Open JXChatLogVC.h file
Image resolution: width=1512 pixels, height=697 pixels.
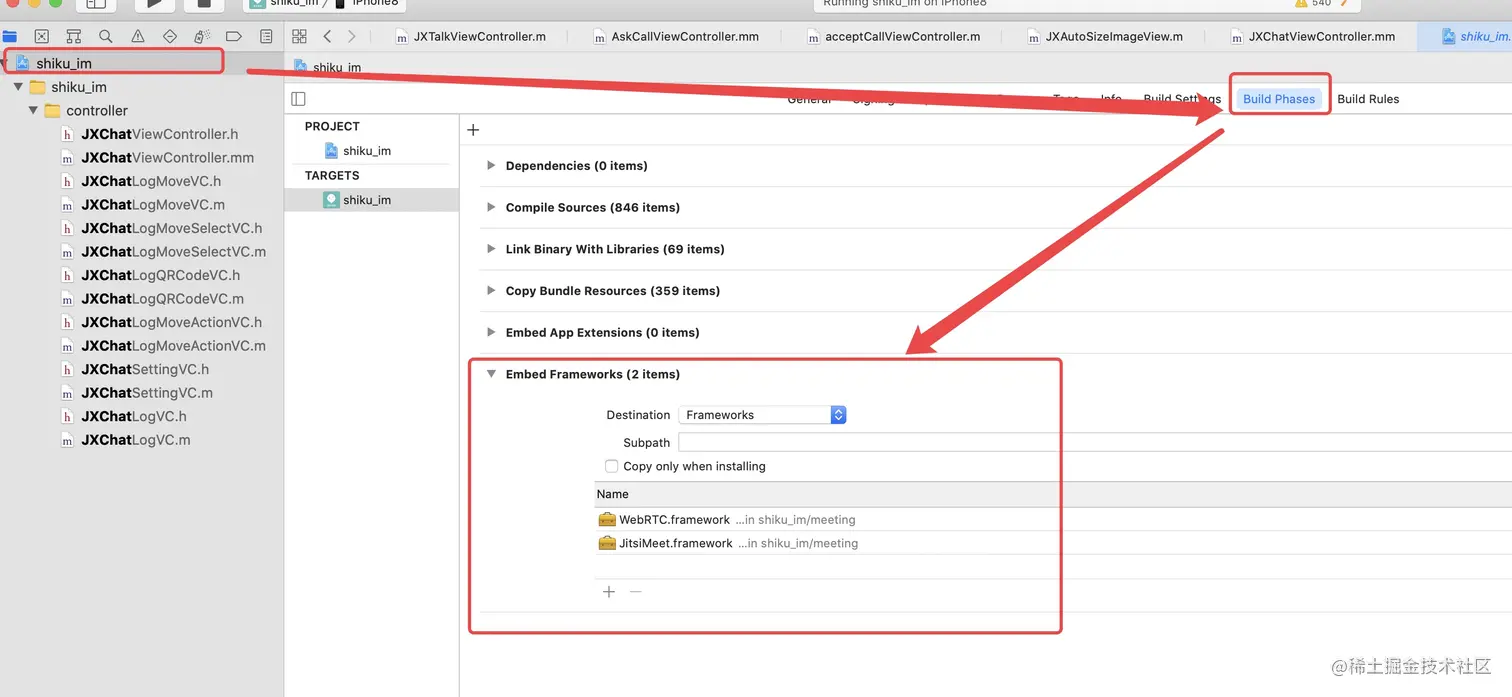(x=134, y=416)
